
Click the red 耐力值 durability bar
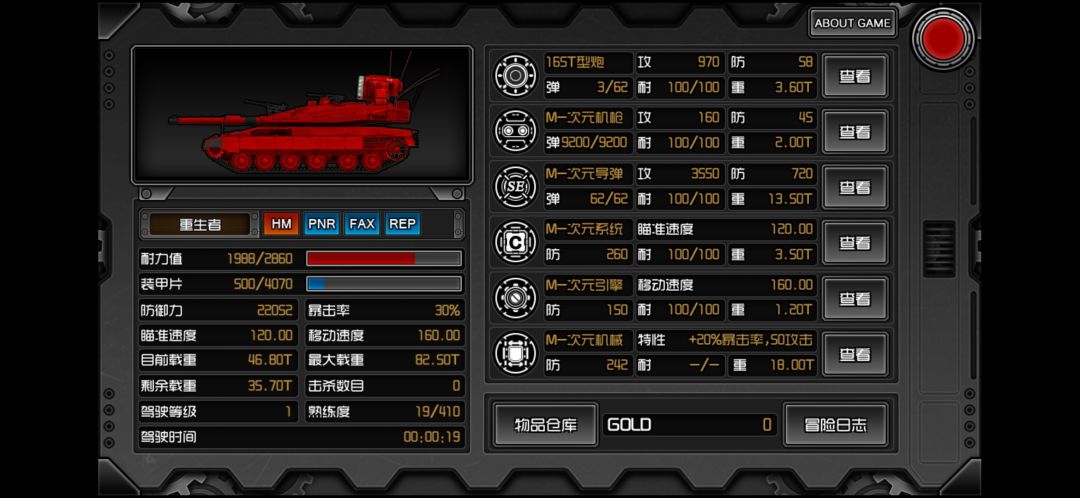pos(384,259)
